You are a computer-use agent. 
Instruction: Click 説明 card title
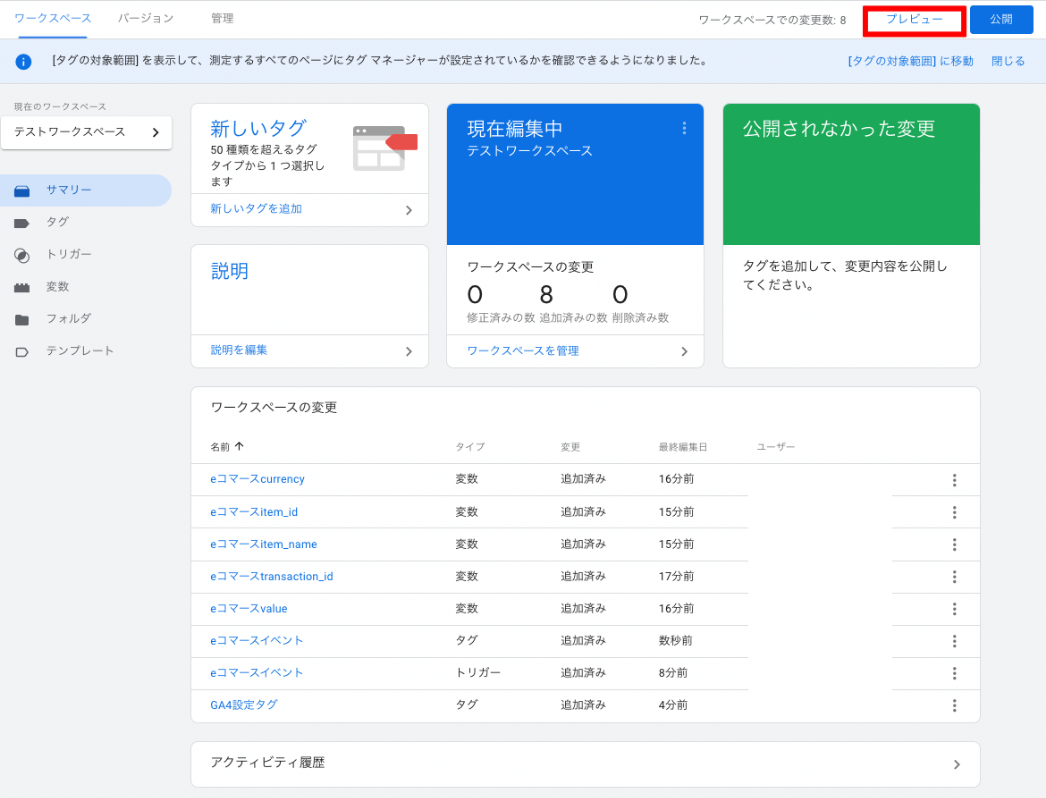[229, 271]
